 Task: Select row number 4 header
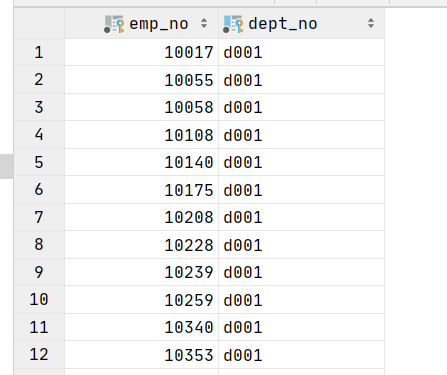[x=39, y=135]
